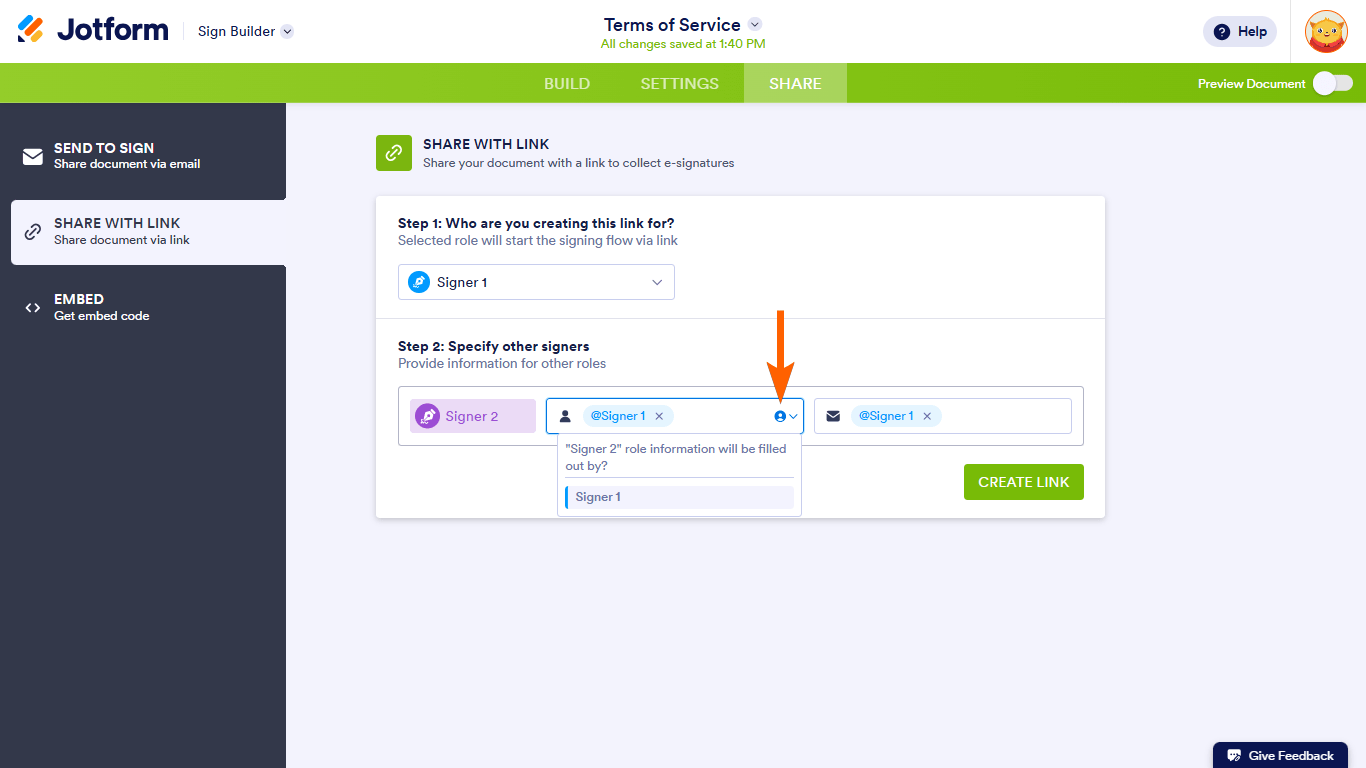The height and width of the screenshot is (768, 1366).
Task: Remove the @Signer 1 tag in name field
Action: (659, 416)
